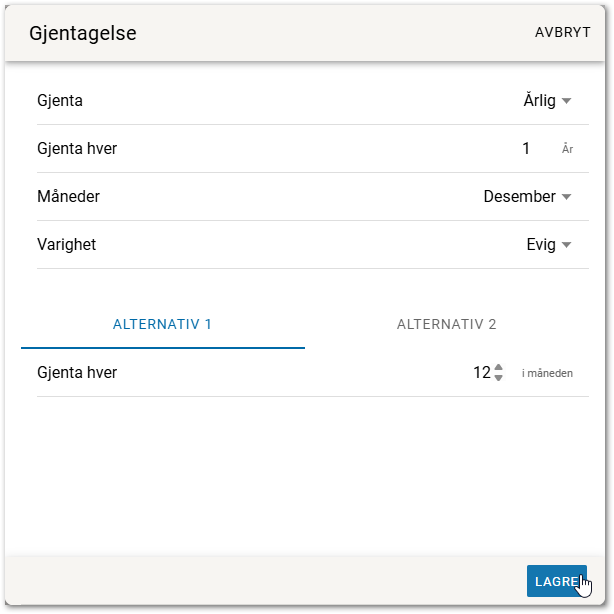Click the Gjentagelse dialog title
Viewport: 614px width, 614px height.
point(83,33)
